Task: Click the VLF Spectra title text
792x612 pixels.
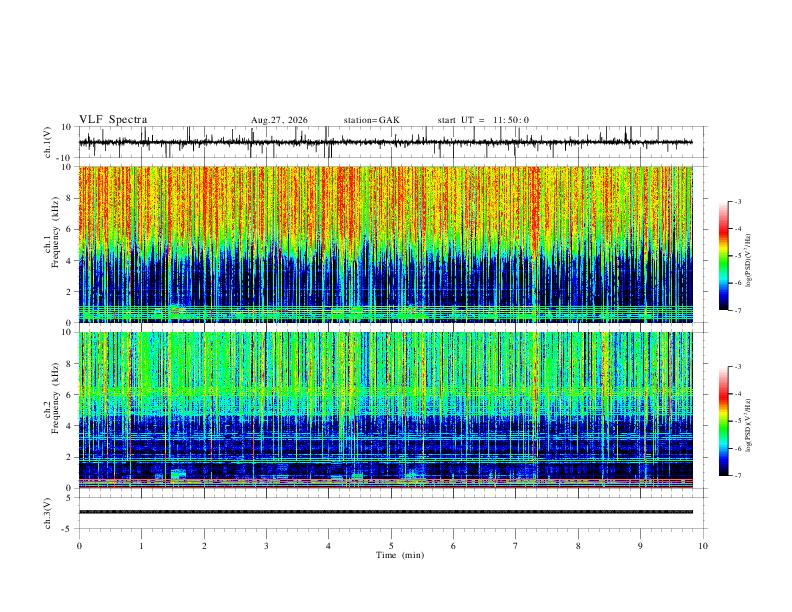Action: click(x=113, y=120)
